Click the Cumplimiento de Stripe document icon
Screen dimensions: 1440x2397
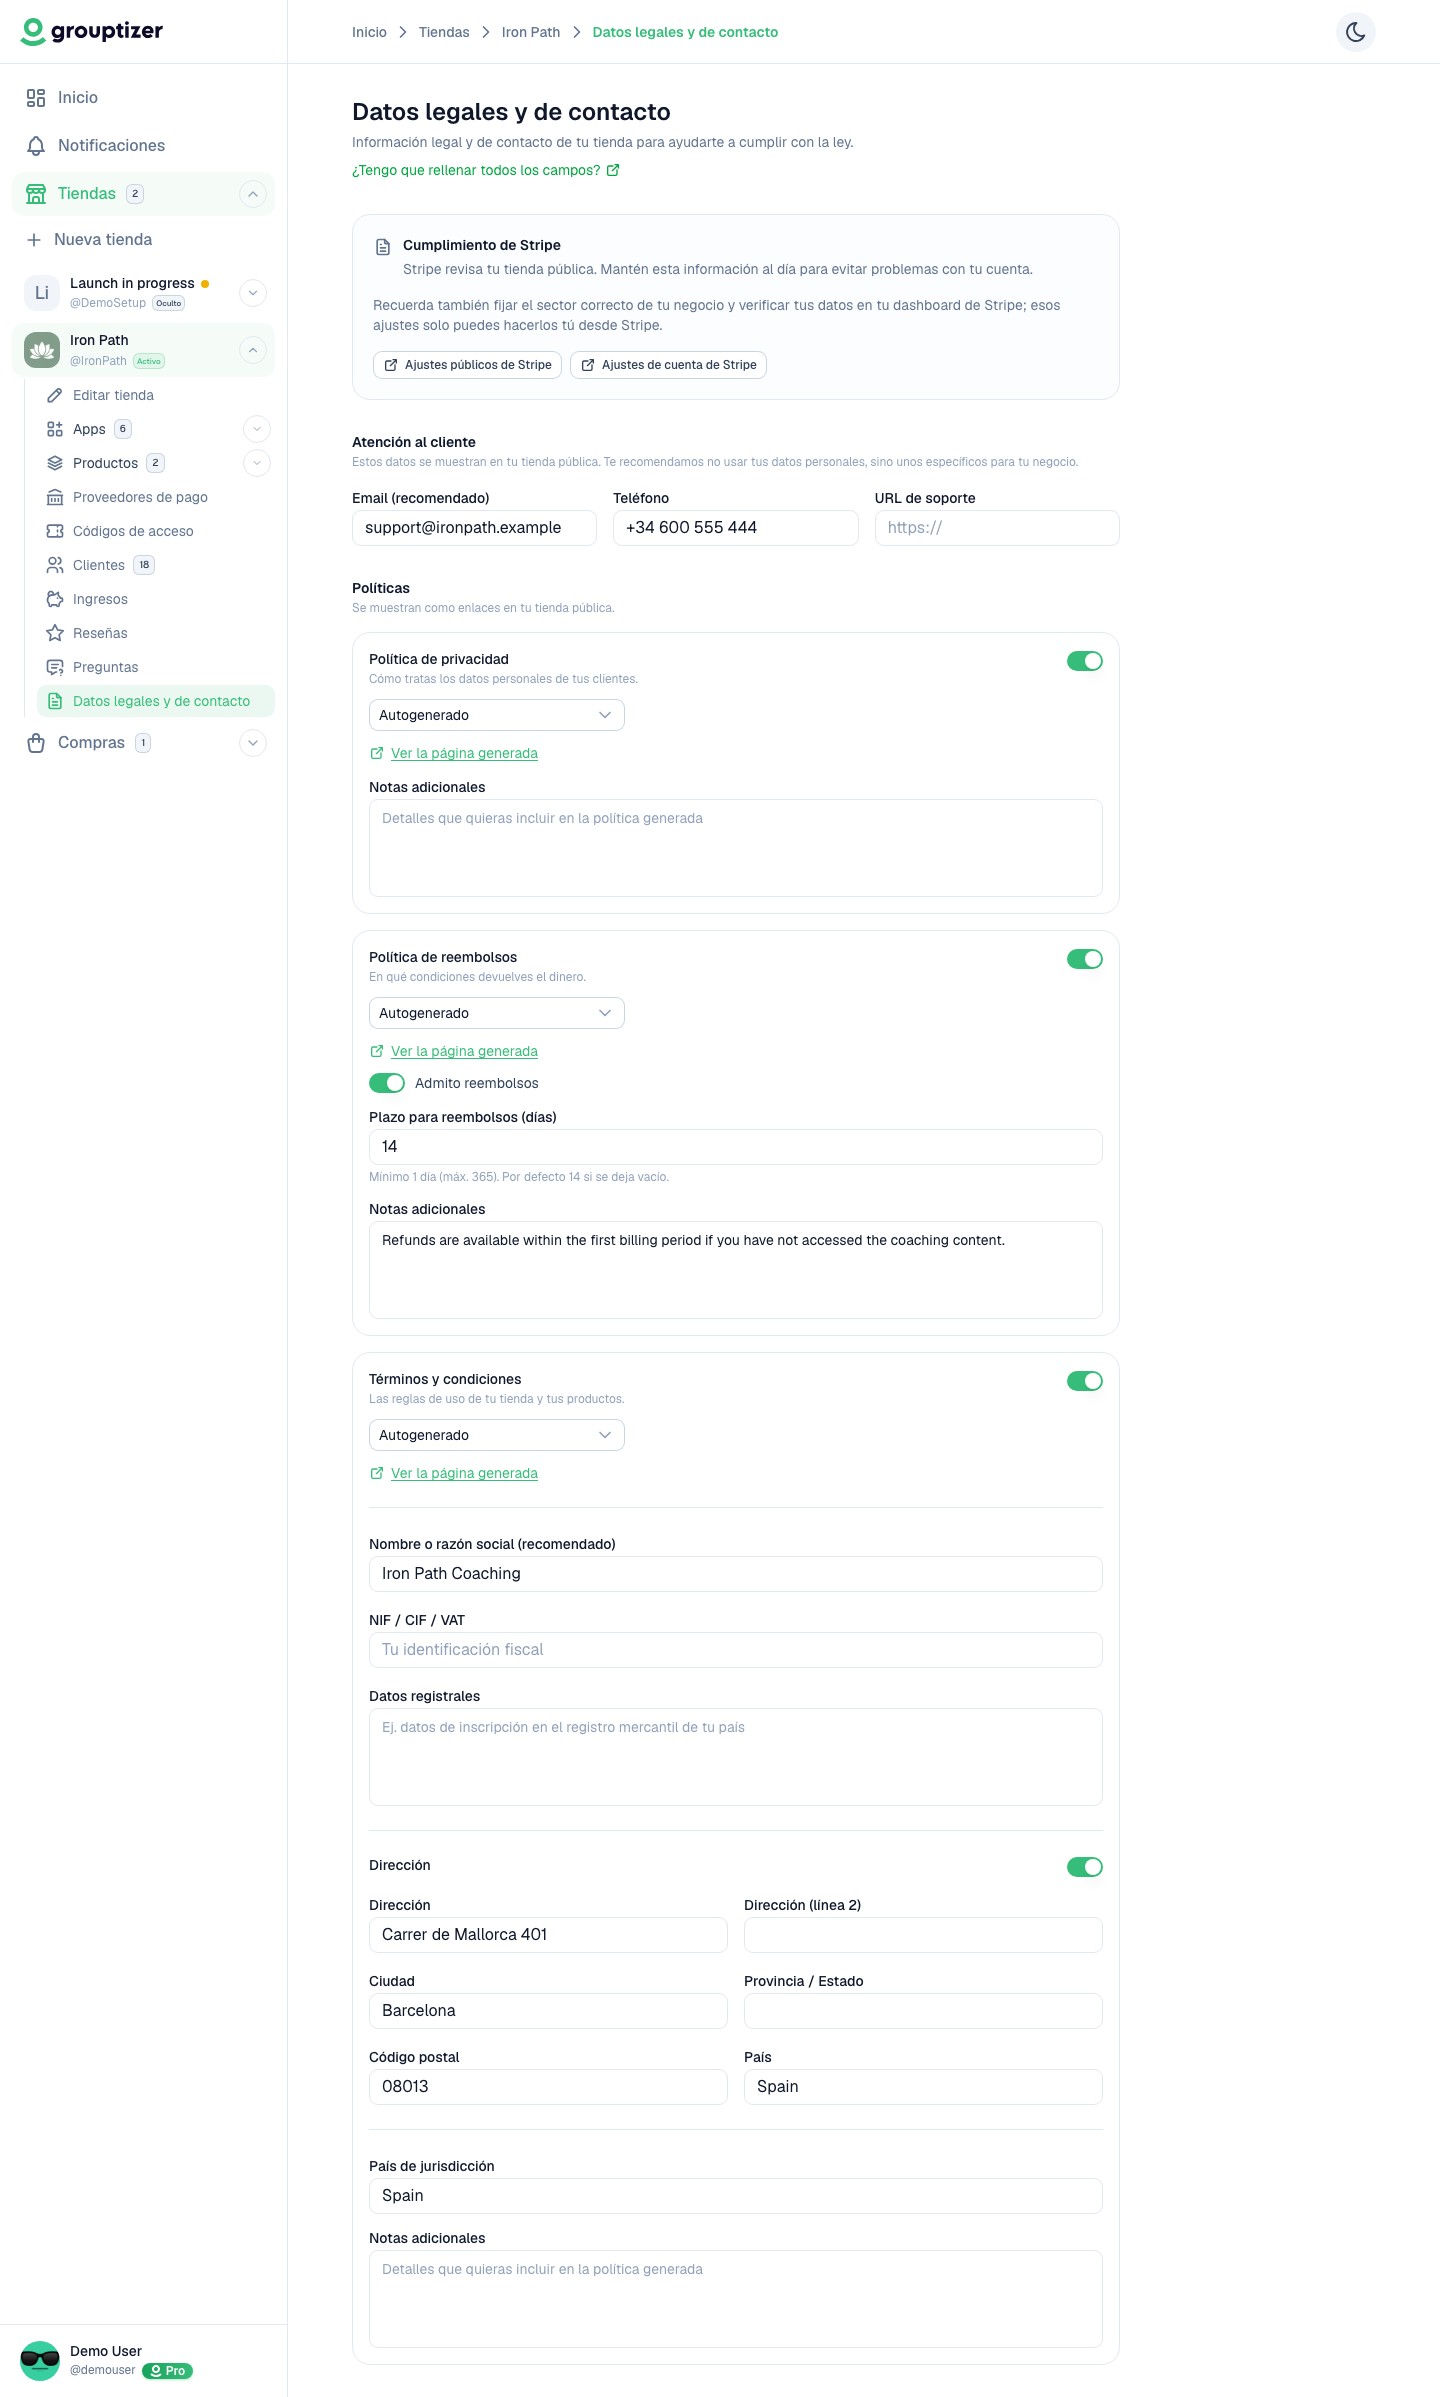[x=382, y=247]
